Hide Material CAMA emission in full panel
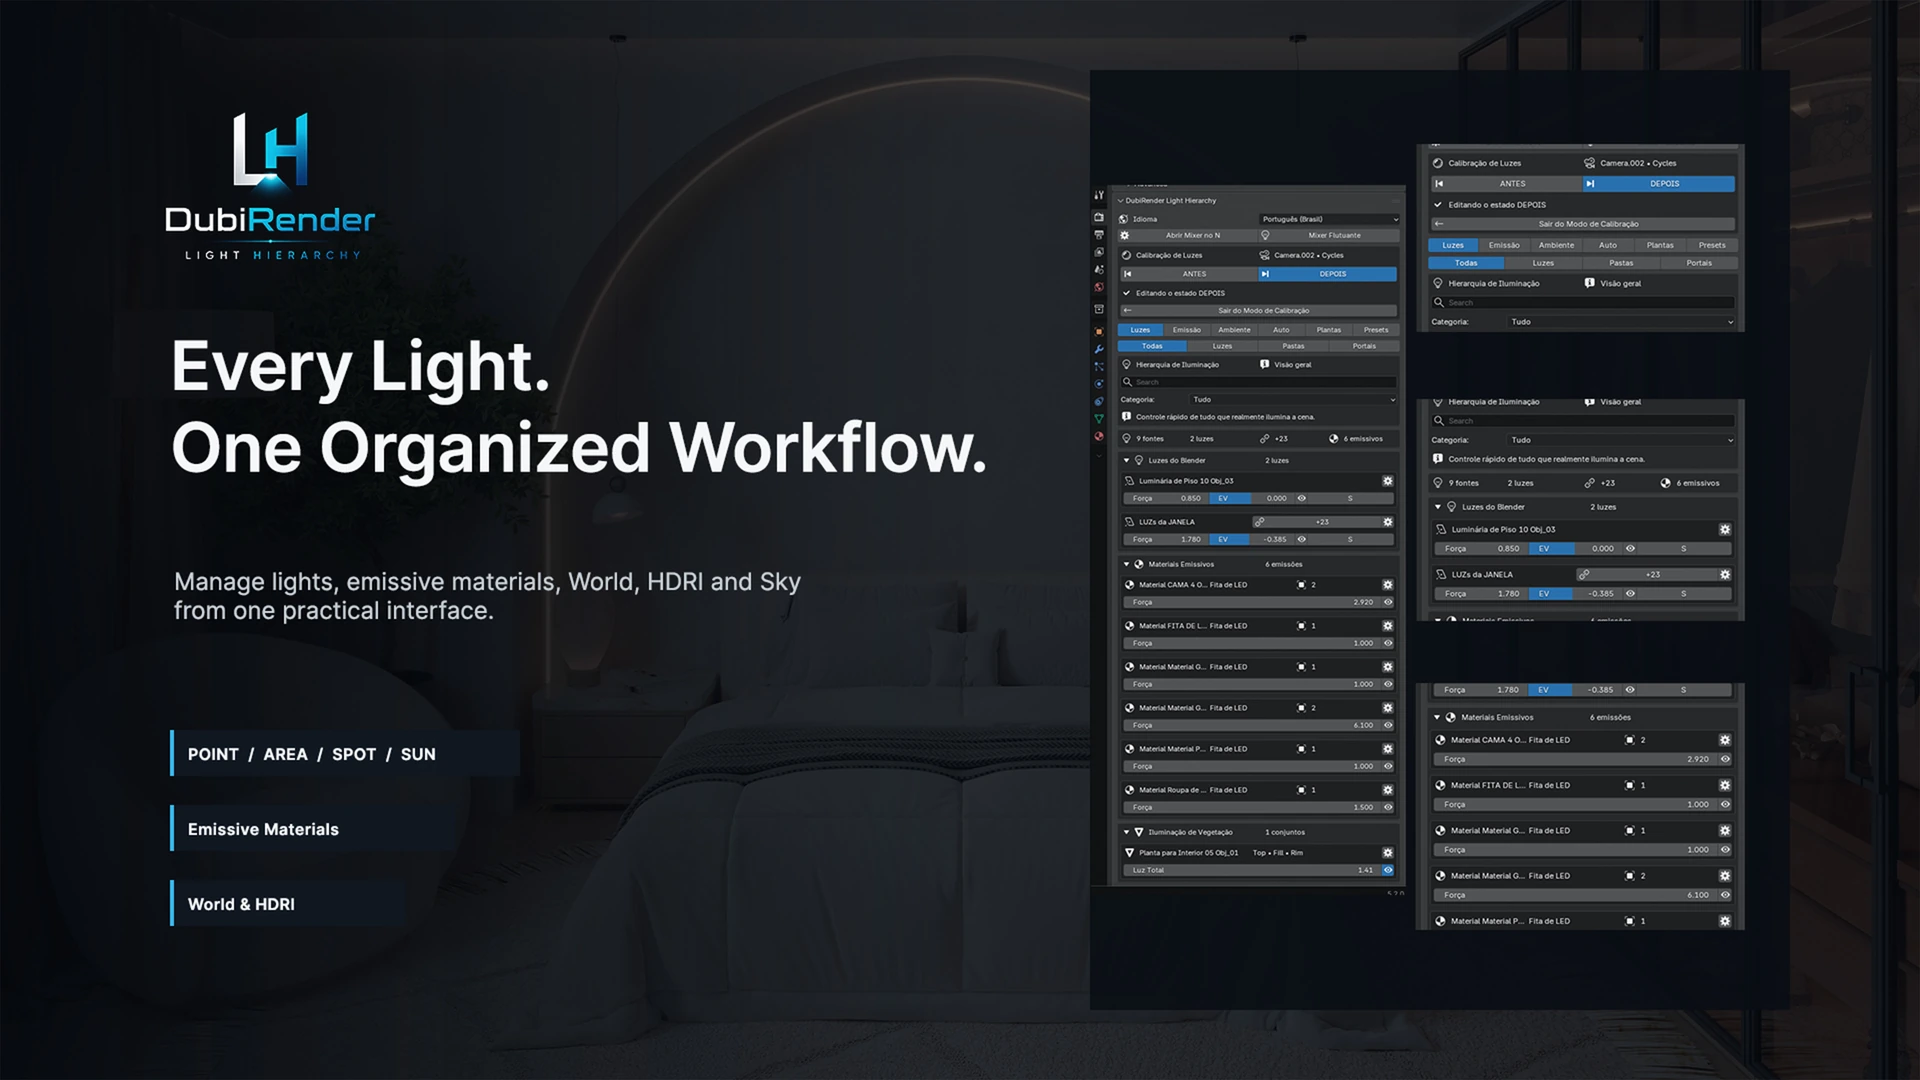 (1388, 602)
